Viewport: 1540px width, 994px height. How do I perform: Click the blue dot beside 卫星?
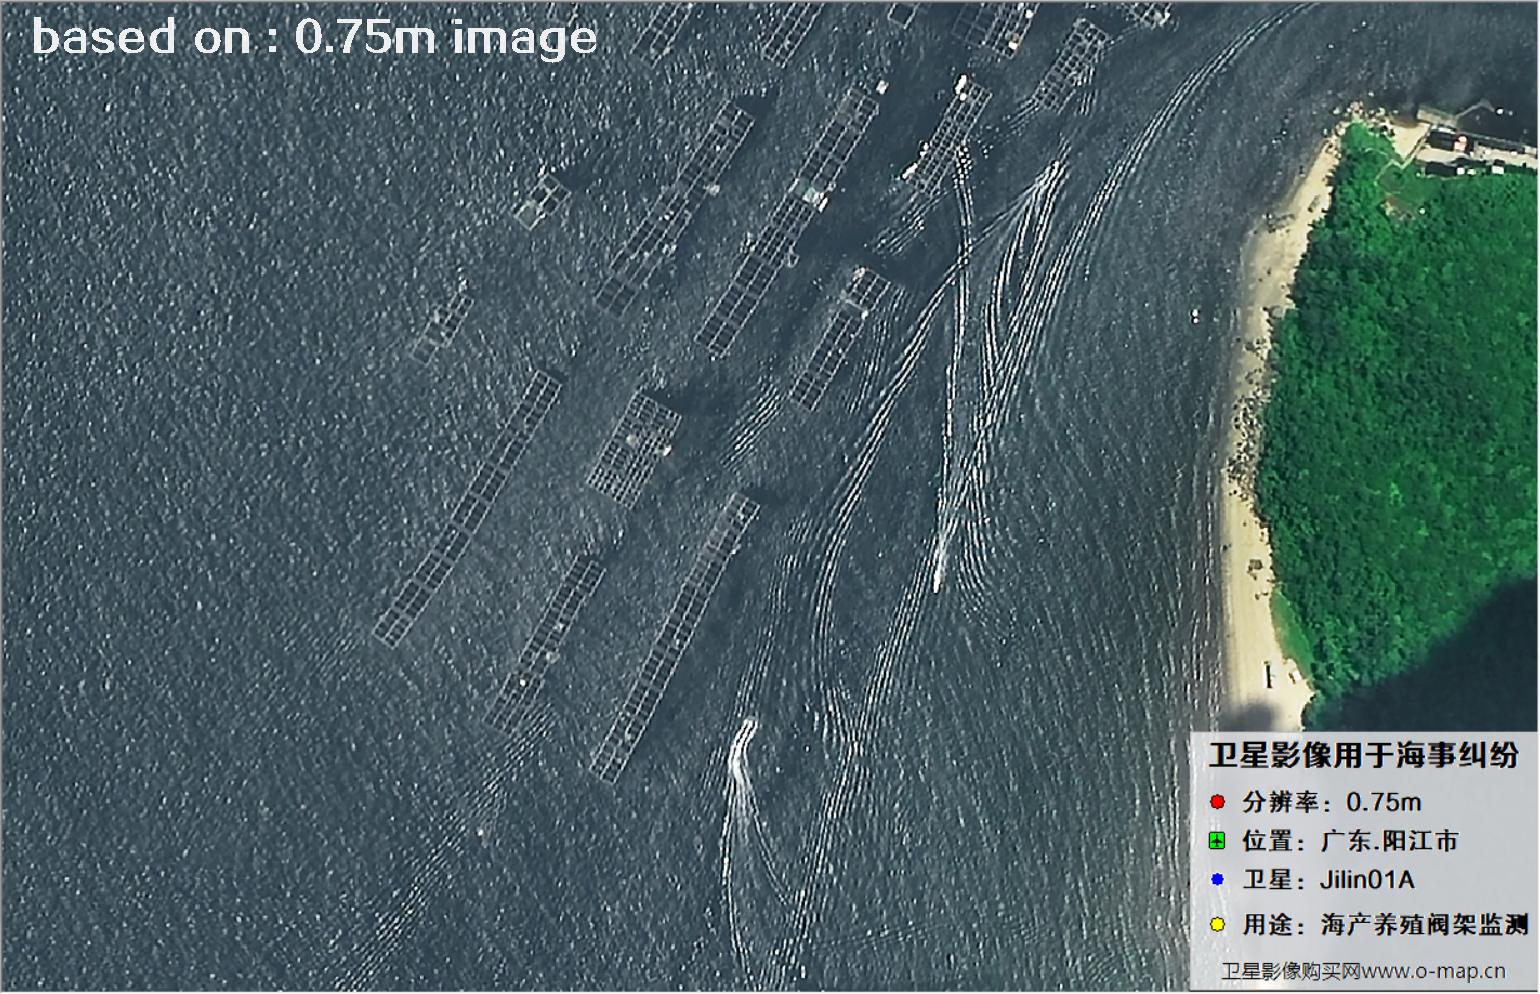pyautogui.click(x=1217, y=880)
